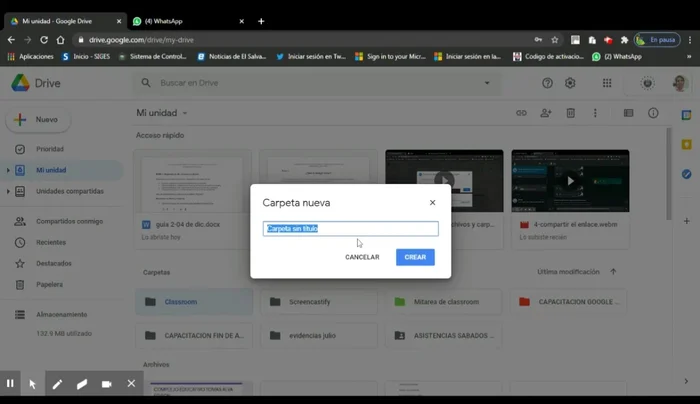Click the folder name input field
The image size is (700, 404).
click(x=350, y=229)
